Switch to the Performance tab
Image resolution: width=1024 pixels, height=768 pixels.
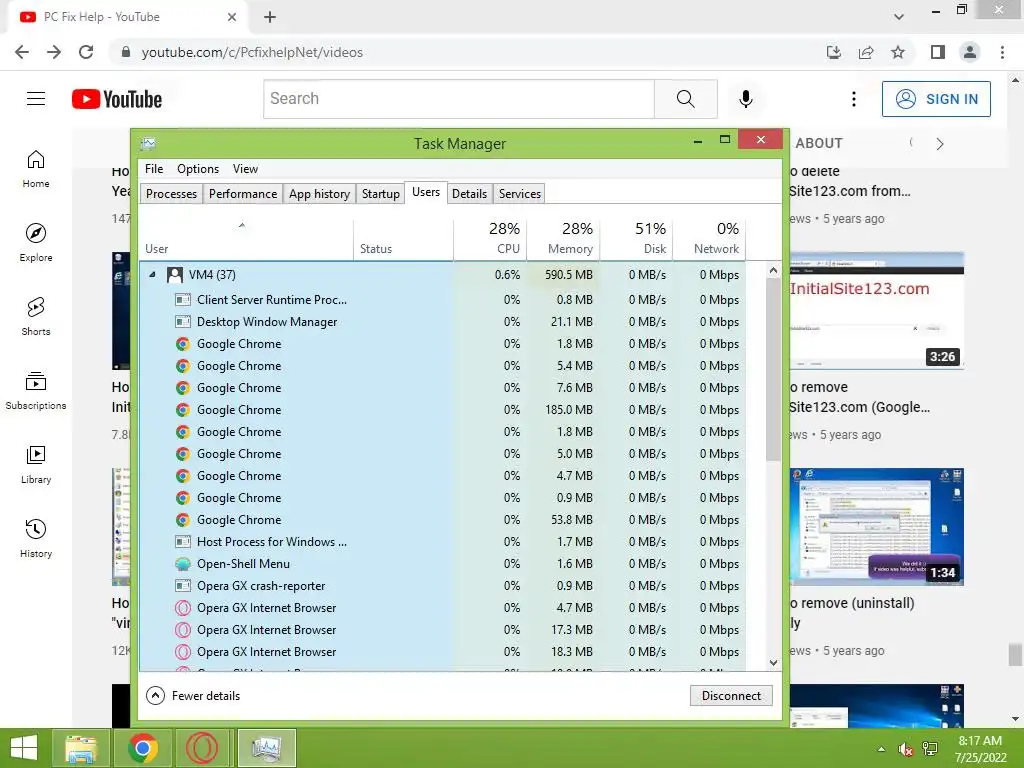(243, 194)
